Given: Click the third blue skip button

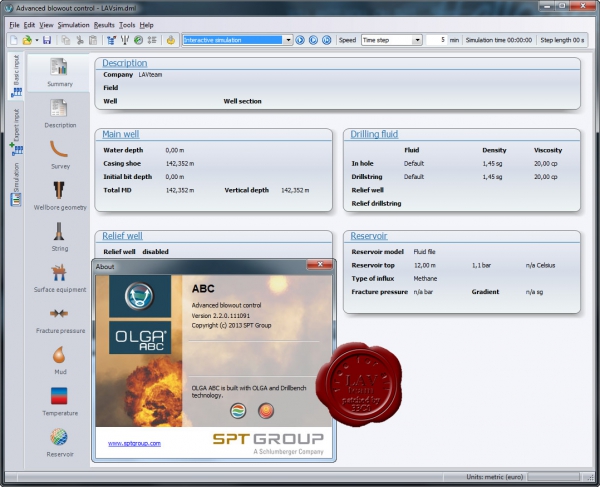Looking at the screenshot, I should 326,40.
